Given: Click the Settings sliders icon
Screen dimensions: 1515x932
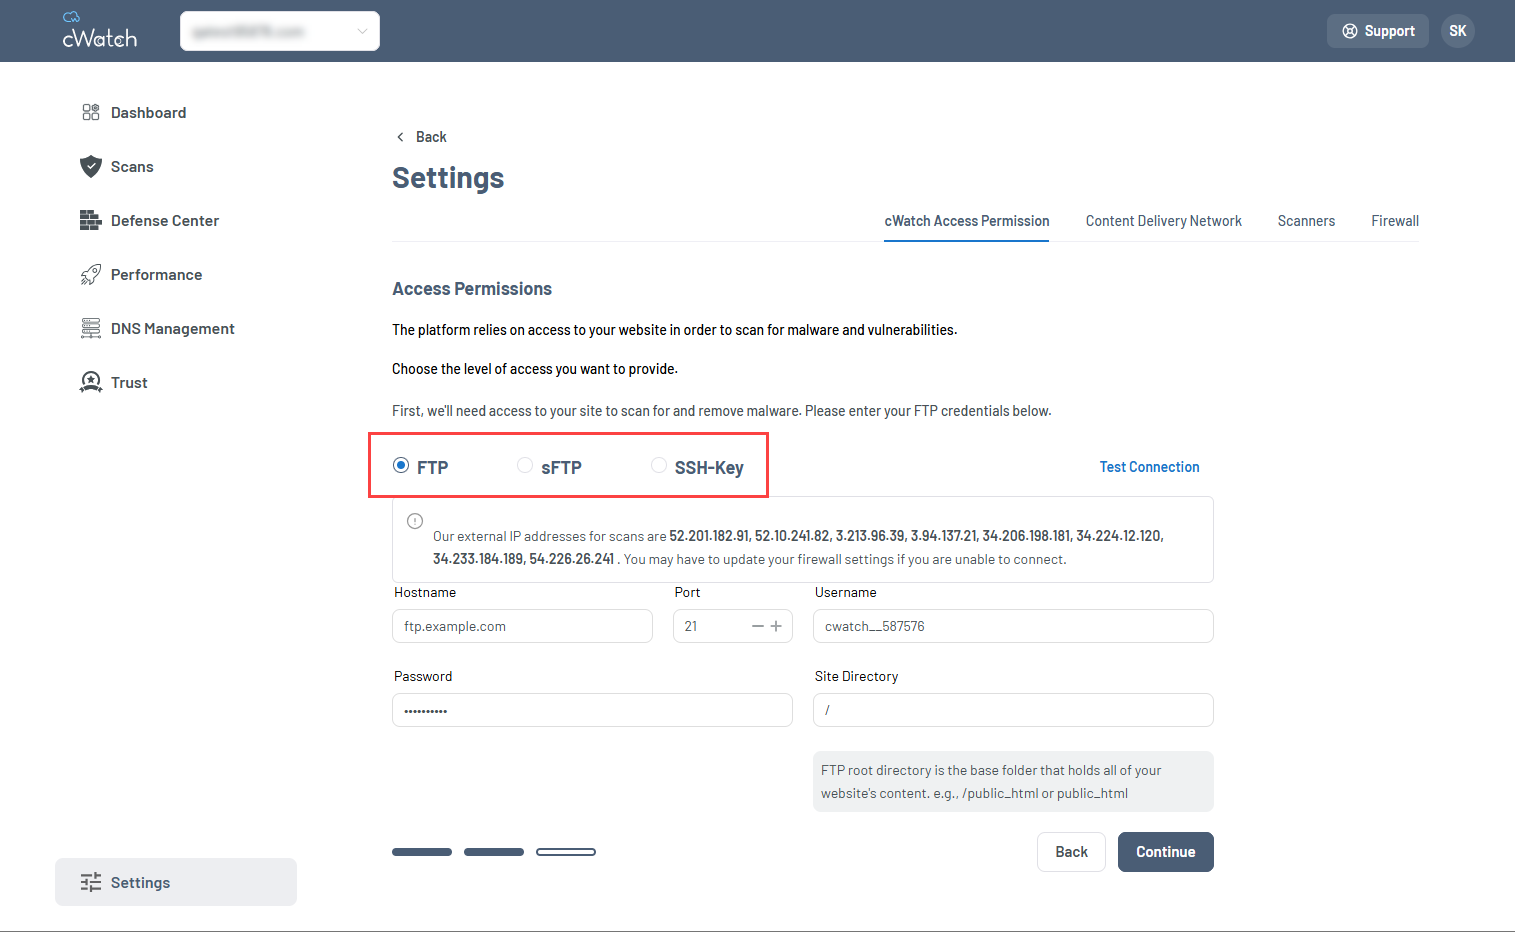Looking at the screenshot, I should coord(91,882).
